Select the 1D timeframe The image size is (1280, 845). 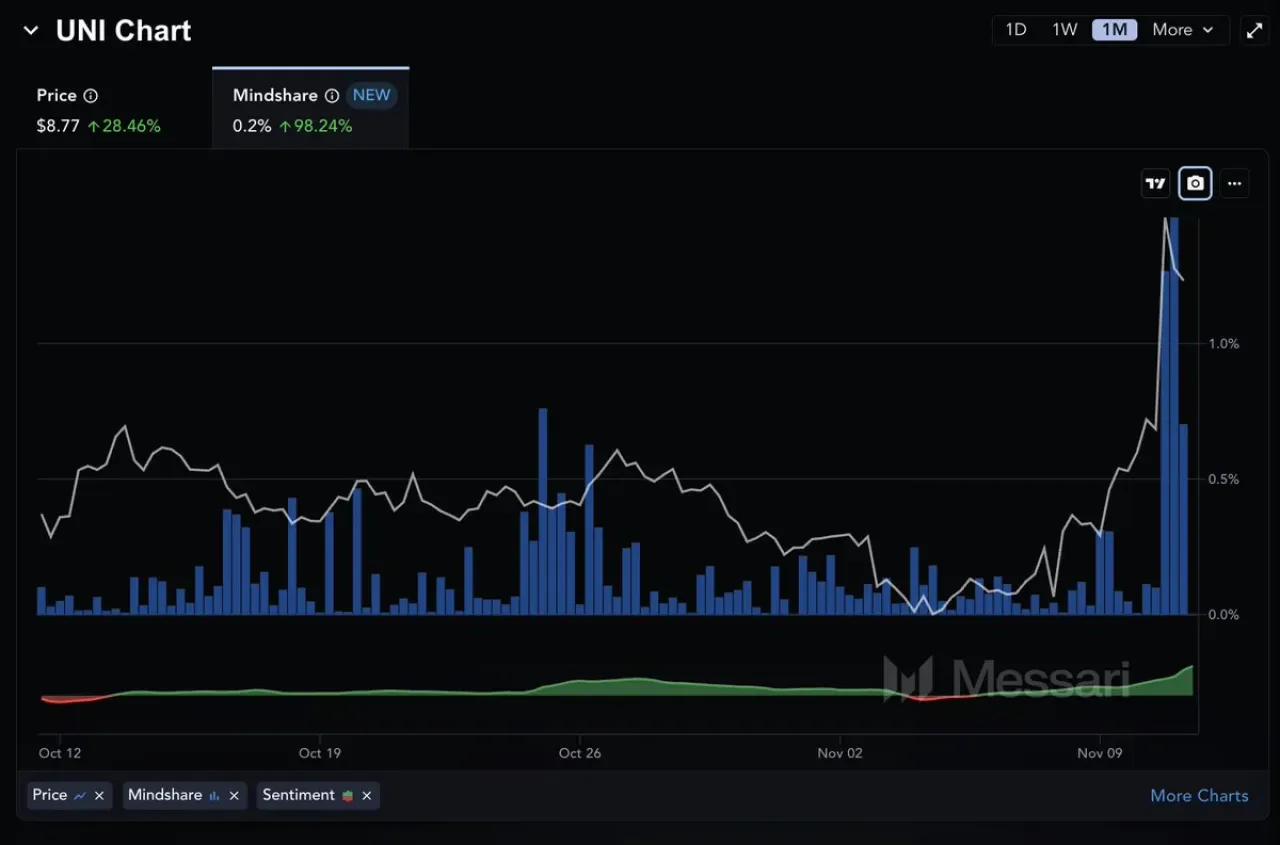[x=1016, y=30]
